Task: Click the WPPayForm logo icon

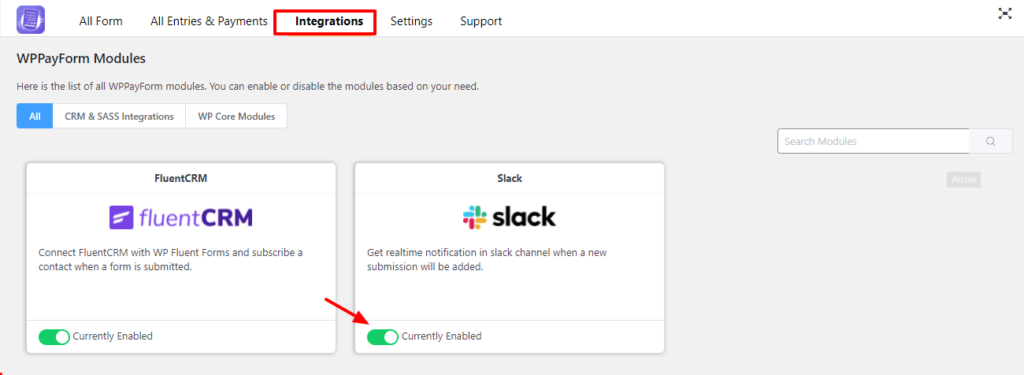Action: (31, 20)
